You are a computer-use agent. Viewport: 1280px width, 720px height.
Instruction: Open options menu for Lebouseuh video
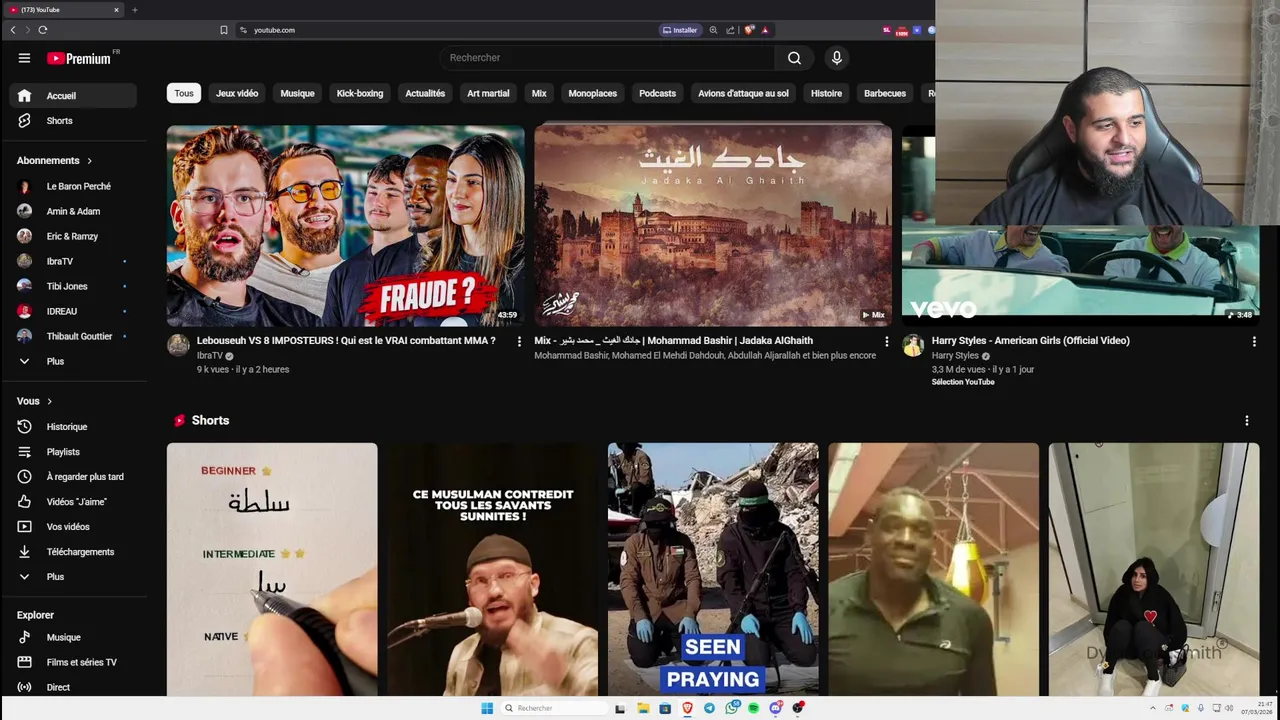point(518,342)
